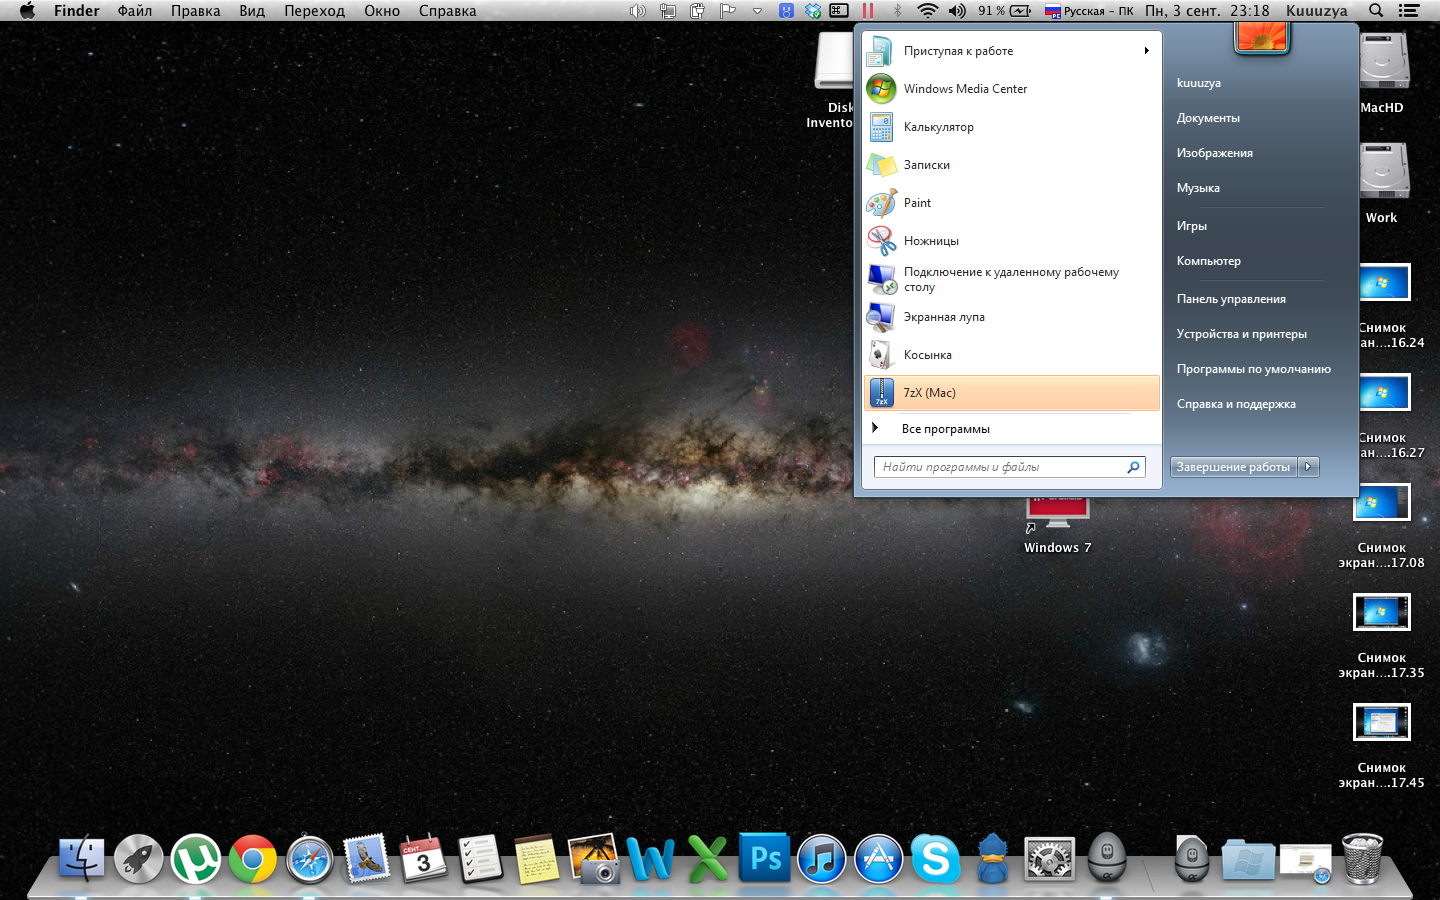Viewport: 1440px width, 900px height.
Task: Start the Косынка solitaire game
Action: tap(1011, 355)
